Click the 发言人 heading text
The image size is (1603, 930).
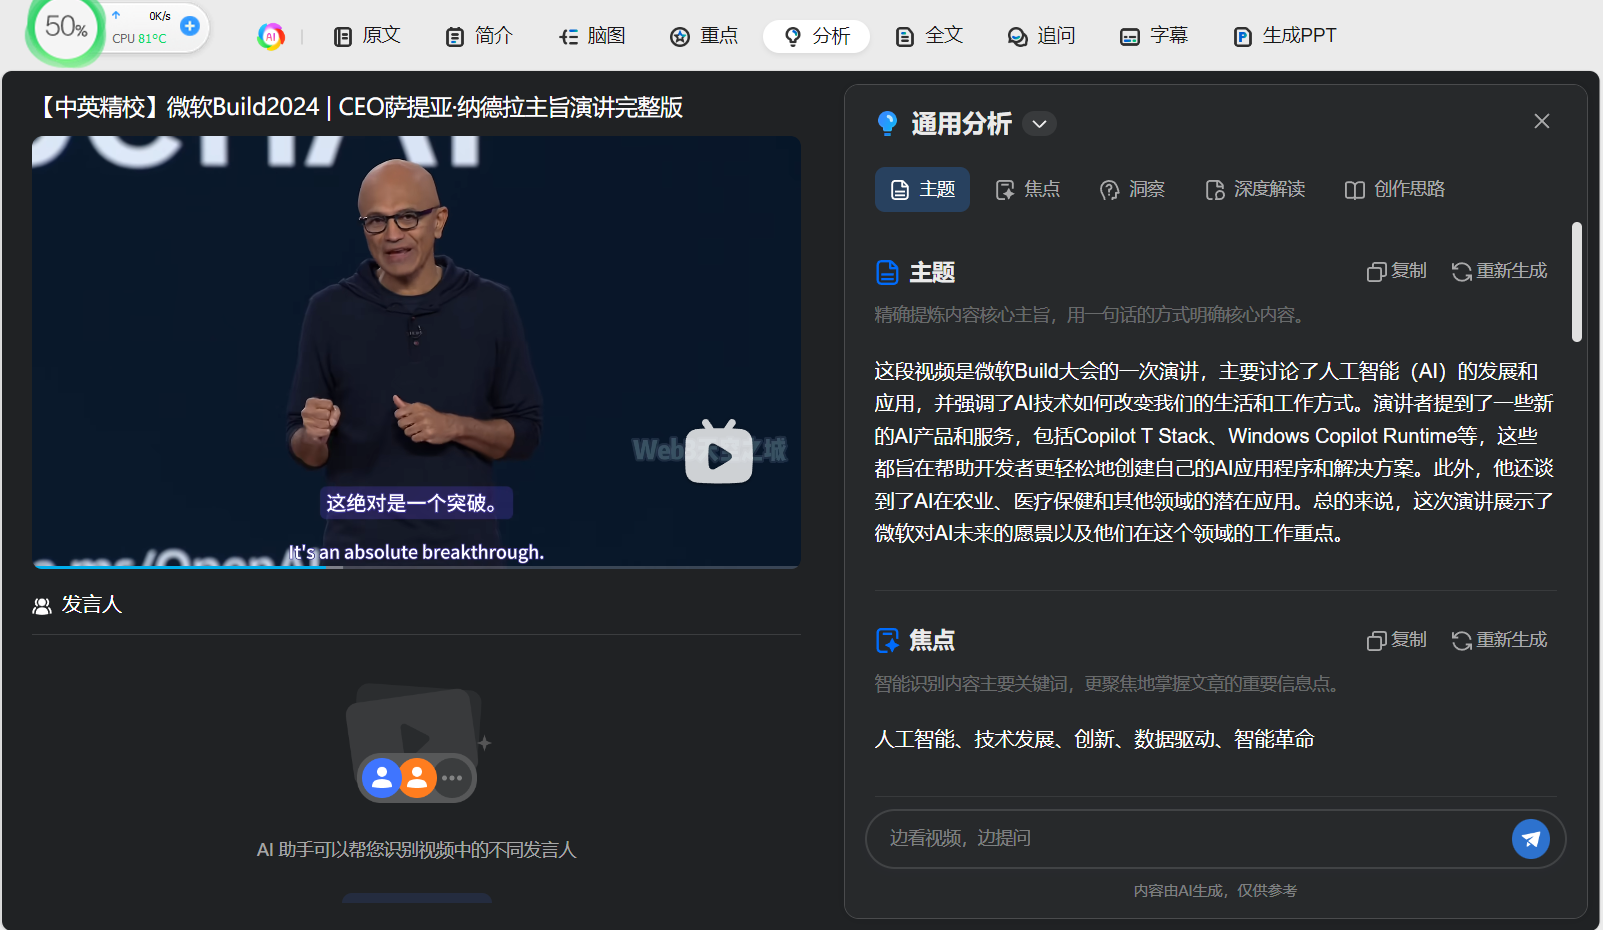[92, 604]
